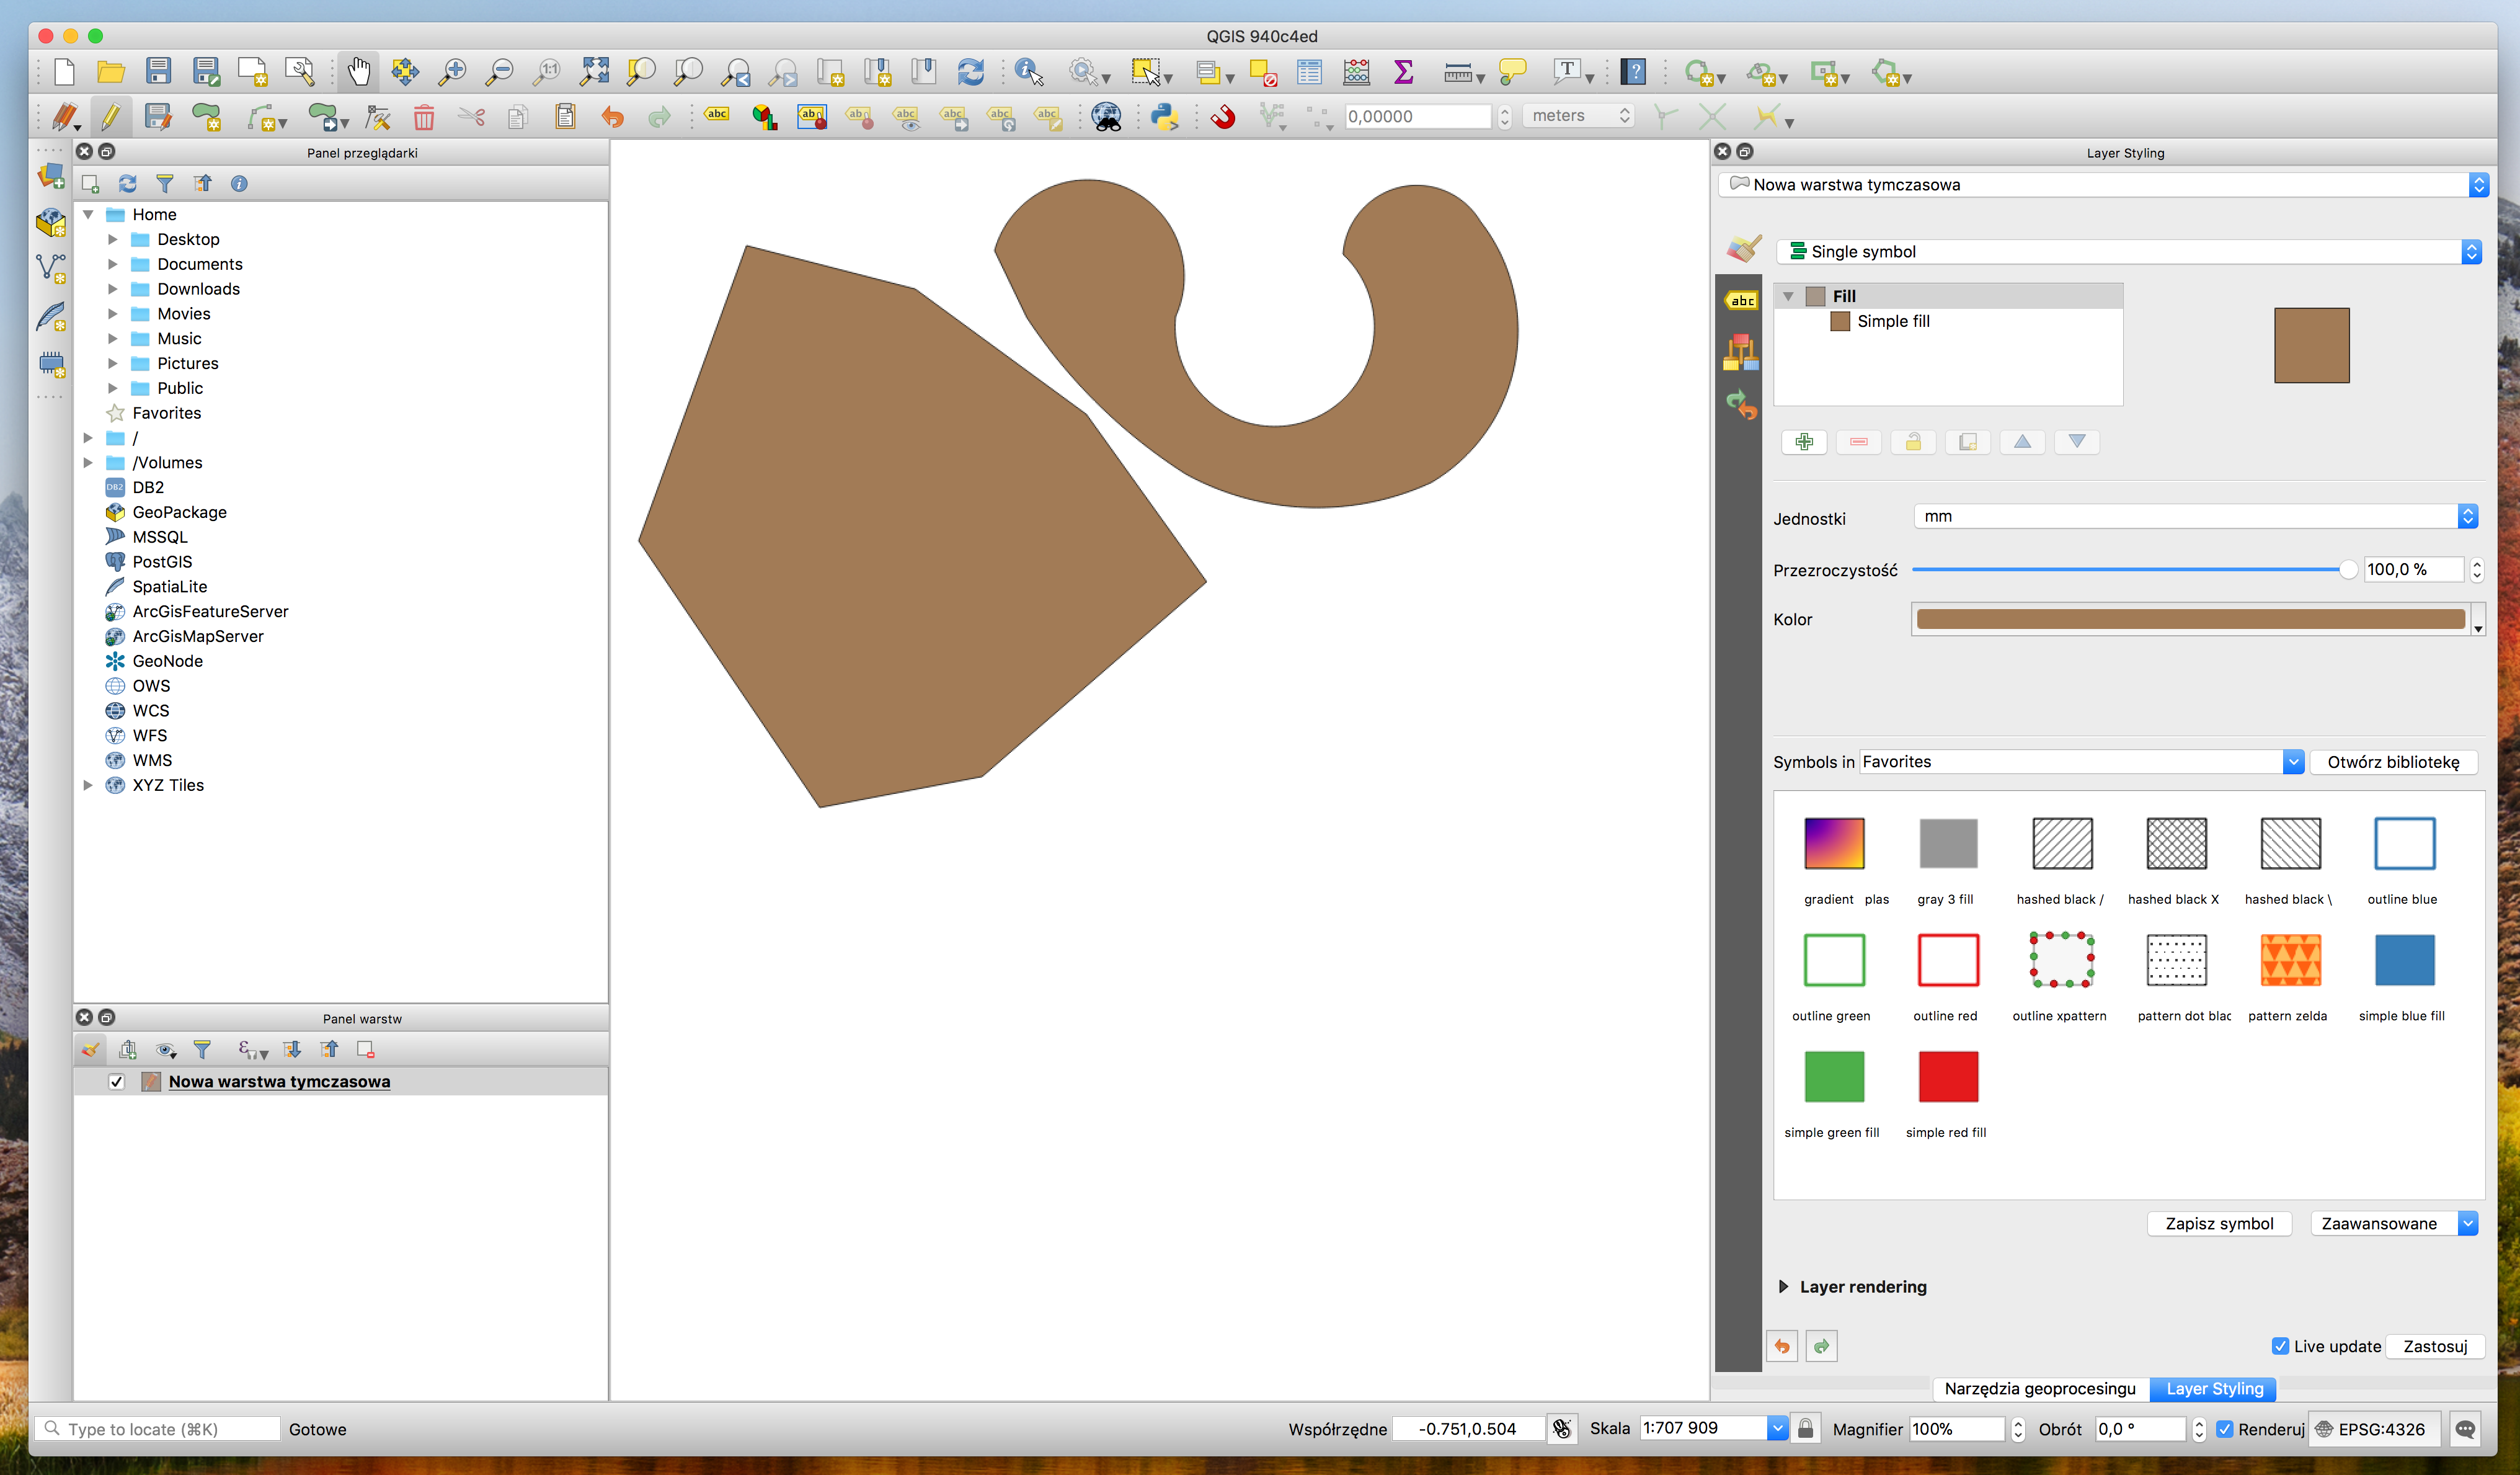The width and height of the screenshot is (2520, 1475).
Task: Click the green add symbol layer button
Action: [1804, 442]
